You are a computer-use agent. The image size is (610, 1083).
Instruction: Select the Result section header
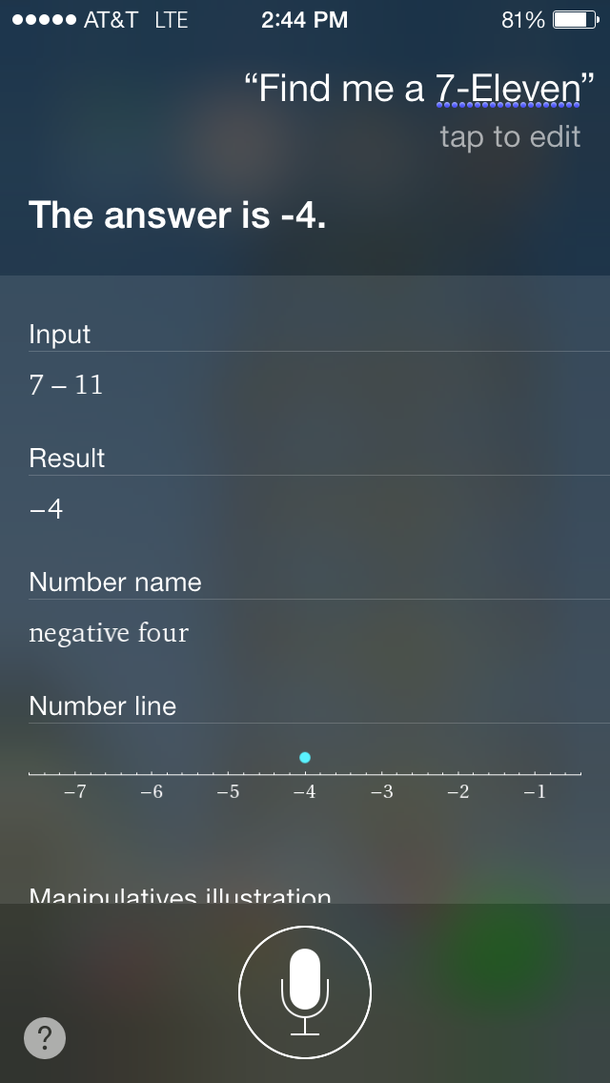67,459
